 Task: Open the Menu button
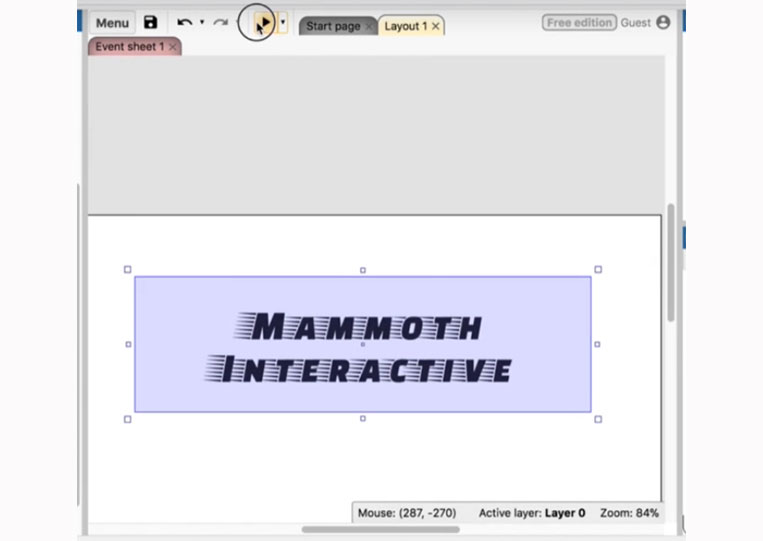[x=112, y=23]
